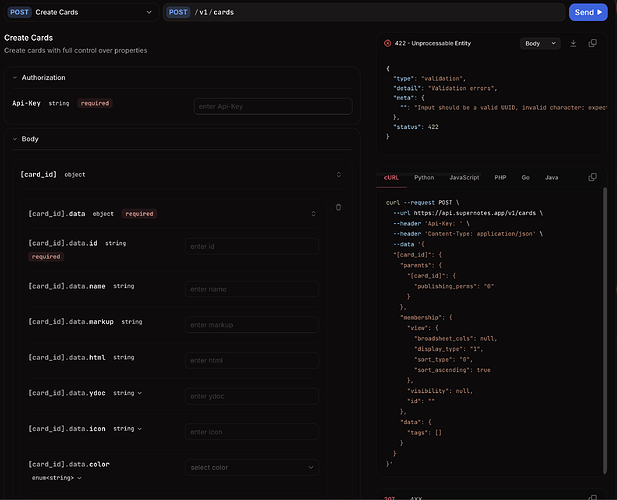This screenshot has height=500, width=617.
Task: Click the POST badge in the URL bar
Action: tap(178, 12)
